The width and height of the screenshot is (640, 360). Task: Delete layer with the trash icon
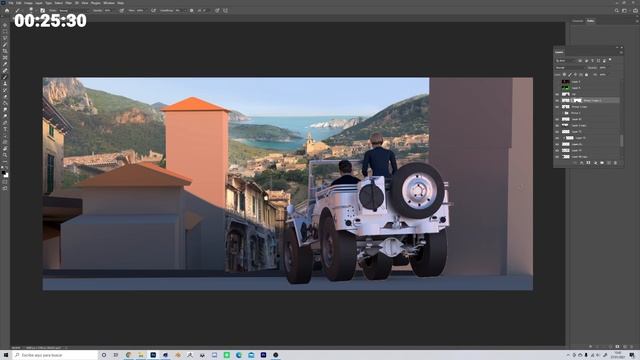tap(616, 163)
